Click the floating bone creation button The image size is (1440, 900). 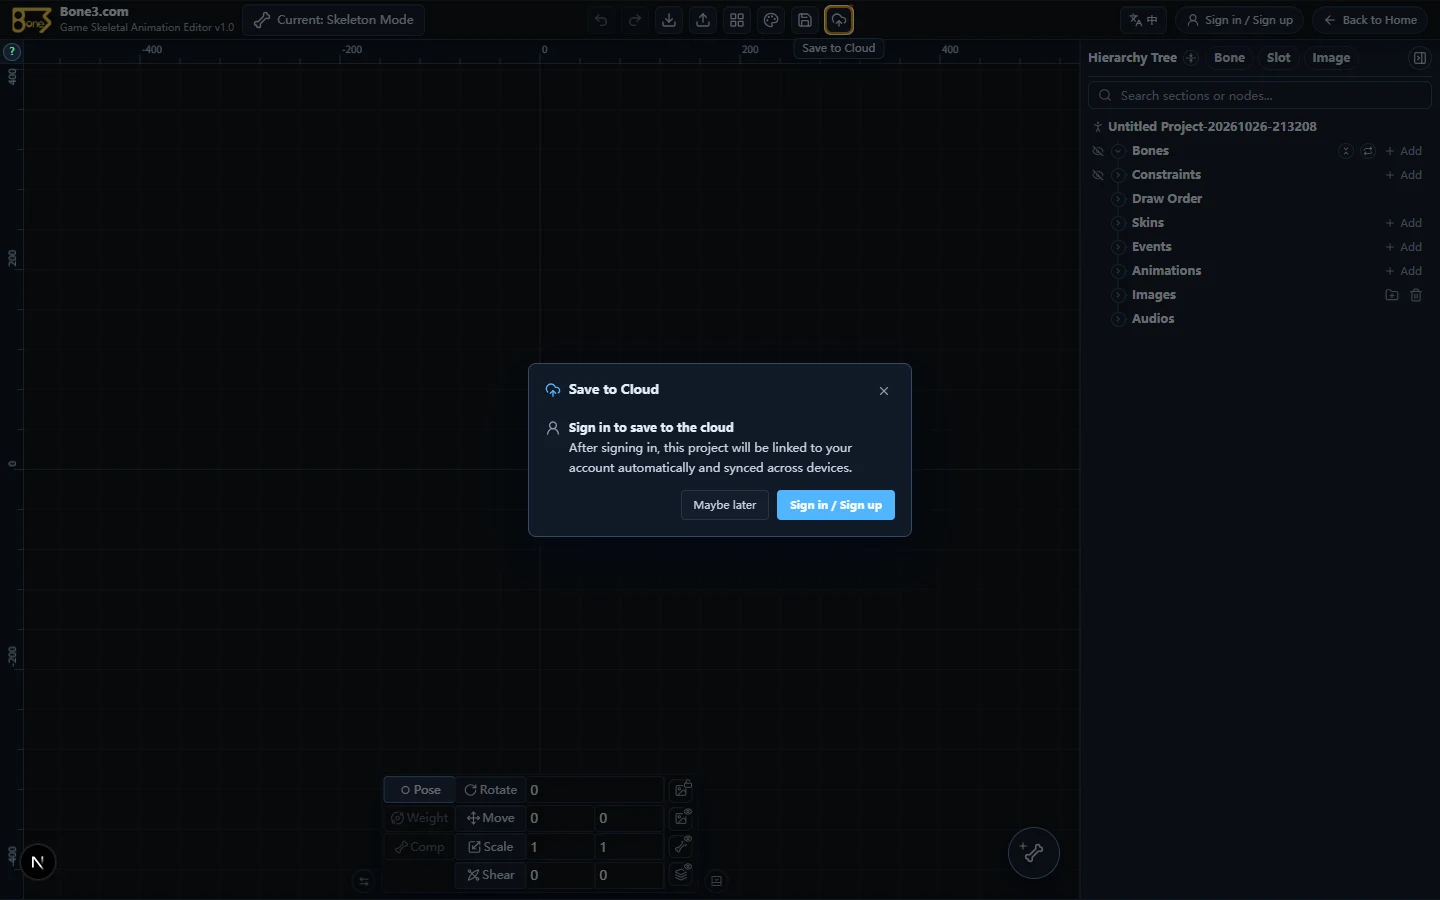[x=1033, y=853]
